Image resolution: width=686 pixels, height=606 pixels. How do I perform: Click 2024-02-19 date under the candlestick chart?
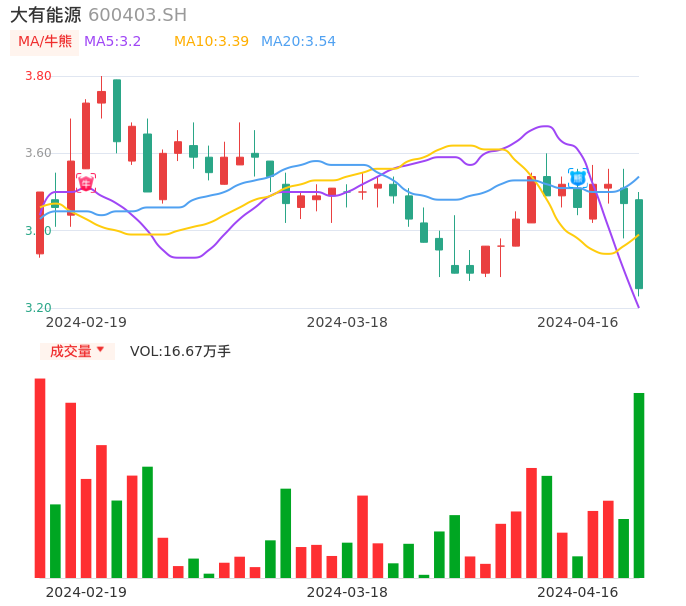tap(86, 322)
